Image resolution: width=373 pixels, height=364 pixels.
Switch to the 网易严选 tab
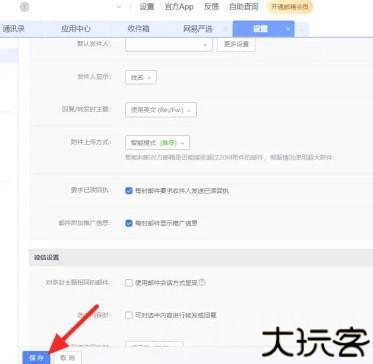click(198, 29)
